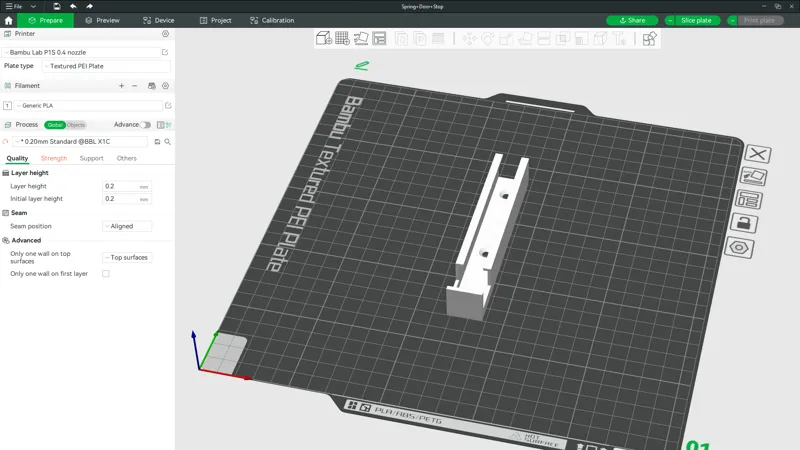
Task: Open the Generic PLA filament dropdown
Action: click(x=89, y=106)
